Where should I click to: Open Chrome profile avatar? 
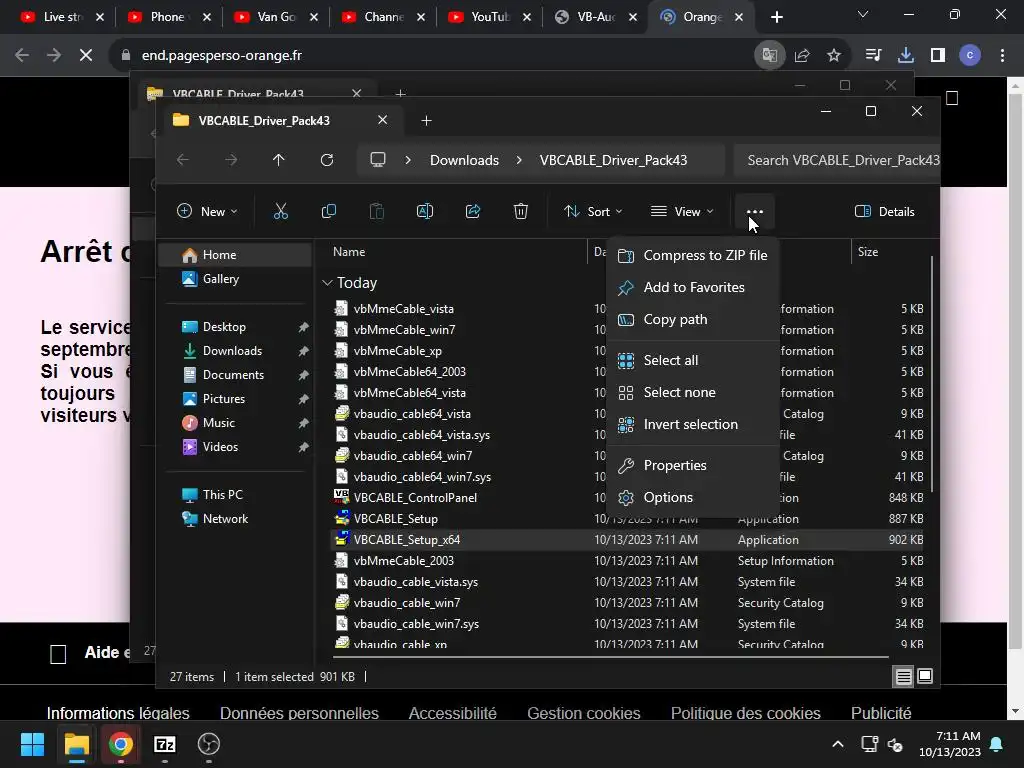[970, 56]
